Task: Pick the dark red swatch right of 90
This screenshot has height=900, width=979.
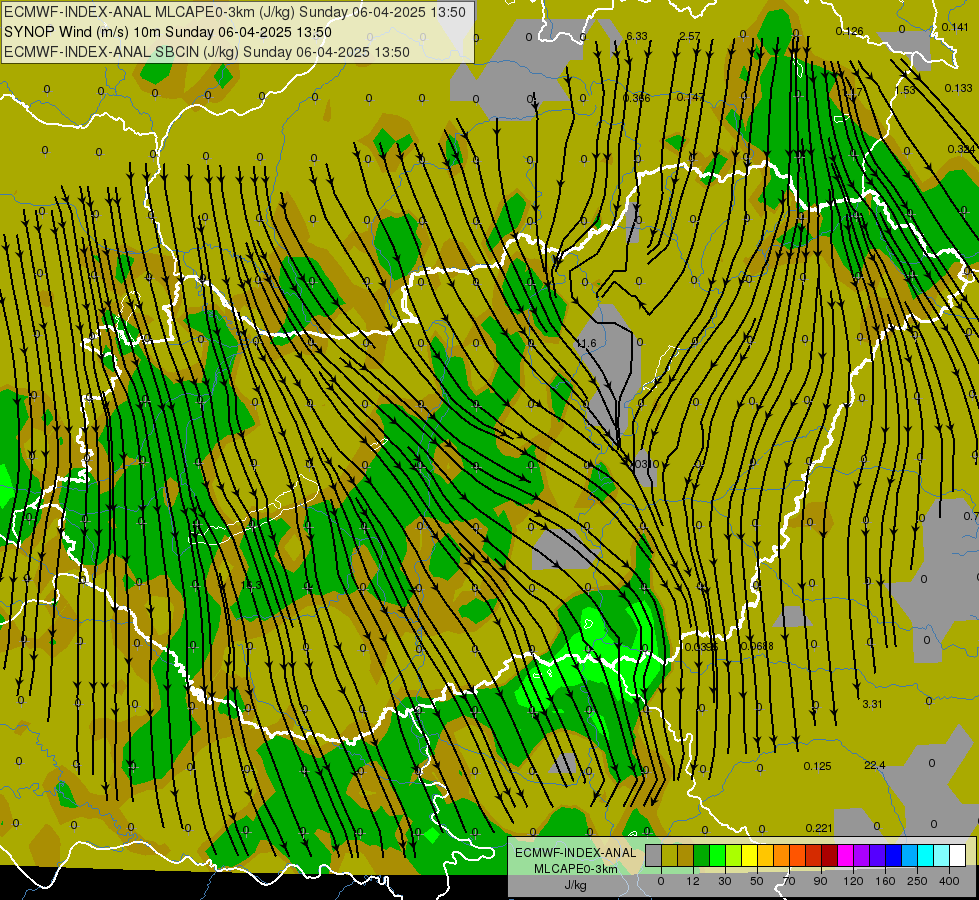Action: (x=830, y=855)
